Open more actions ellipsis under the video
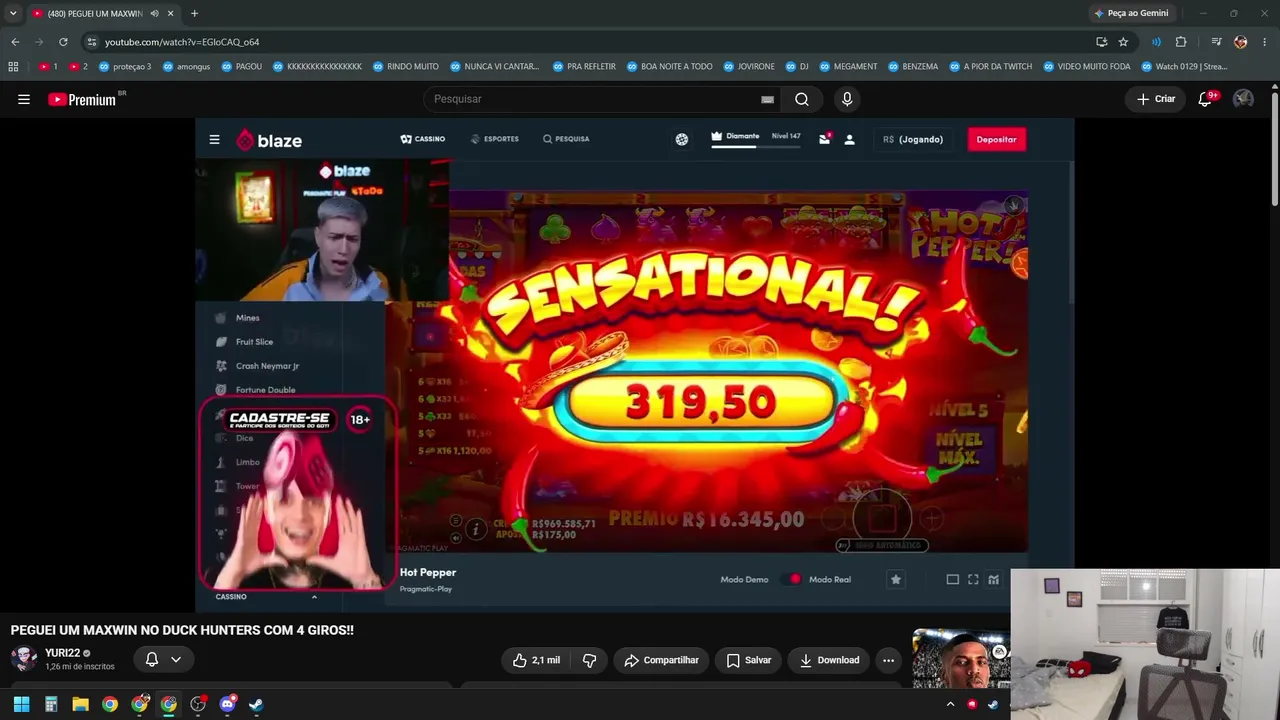This screenshot has height=720, width=1280. tap(888, 660)
